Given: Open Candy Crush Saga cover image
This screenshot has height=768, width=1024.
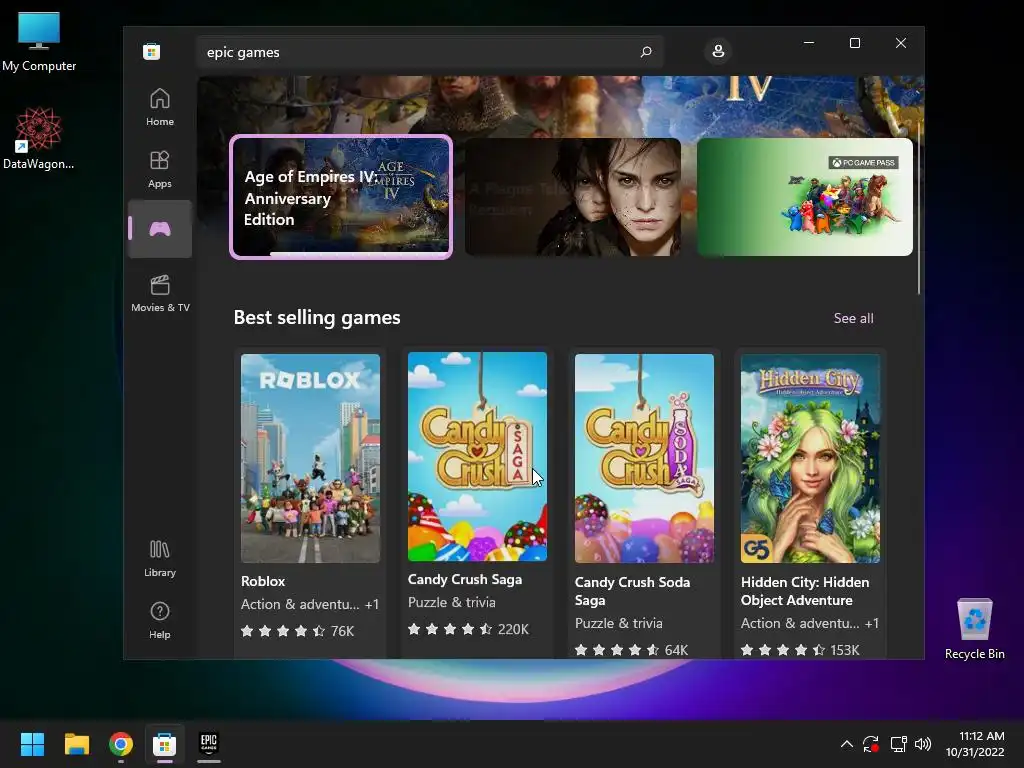Looking at the screenshot, I should pos(477,456).
